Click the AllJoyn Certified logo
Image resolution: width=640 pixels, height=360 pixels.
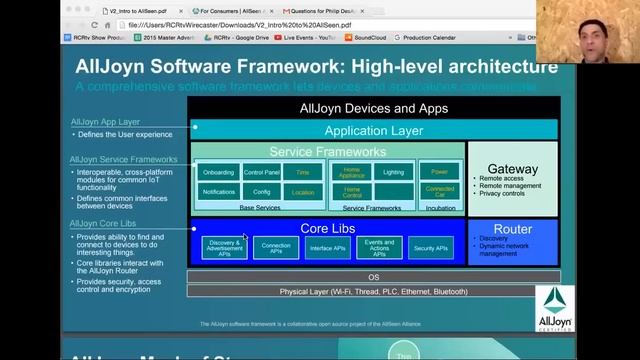click(x=555, y=309)
